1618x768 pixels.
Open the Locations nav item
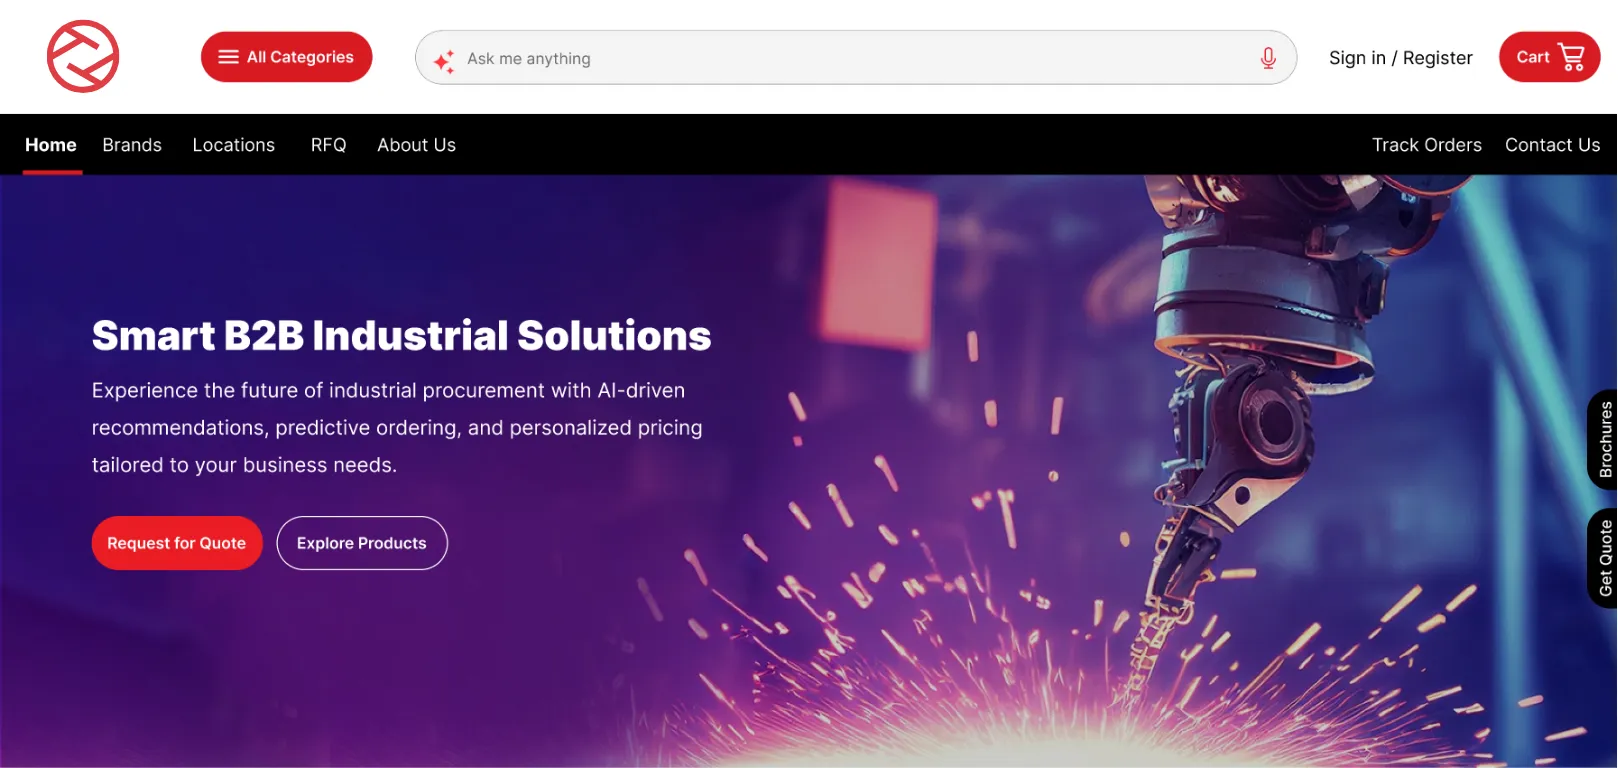[x=233, y=145]
